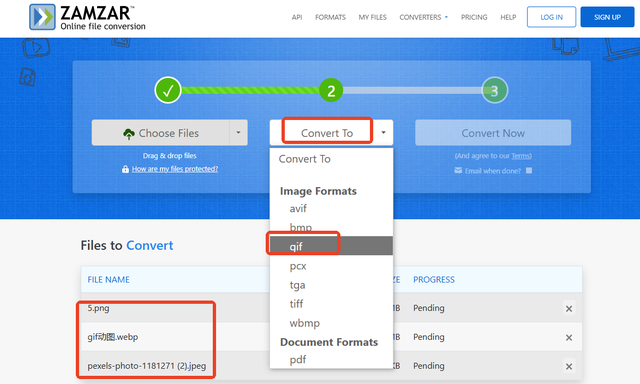Click the 5.png file name

point(98,308)
